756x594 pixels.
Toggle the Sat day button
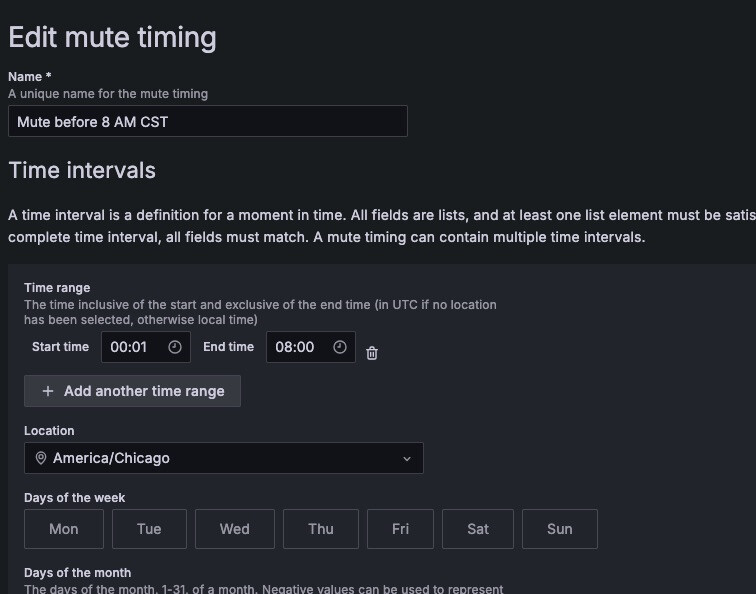[x=478, y=529]
